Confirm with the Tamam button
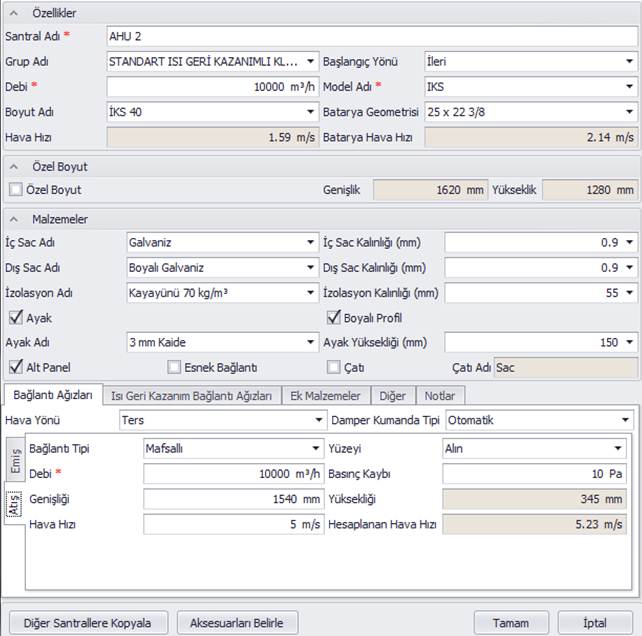The height and width of the screenshot is (636, 642). pyautogui.click(x=511, y=622)
